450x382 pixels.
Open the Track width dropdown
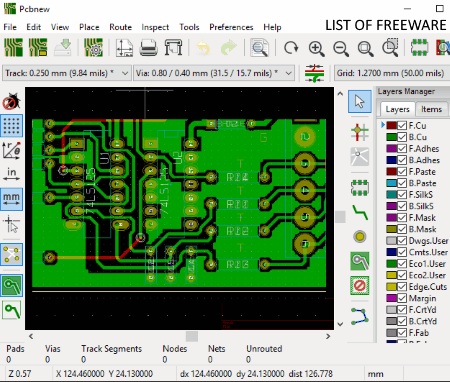(x=67, y=73)
